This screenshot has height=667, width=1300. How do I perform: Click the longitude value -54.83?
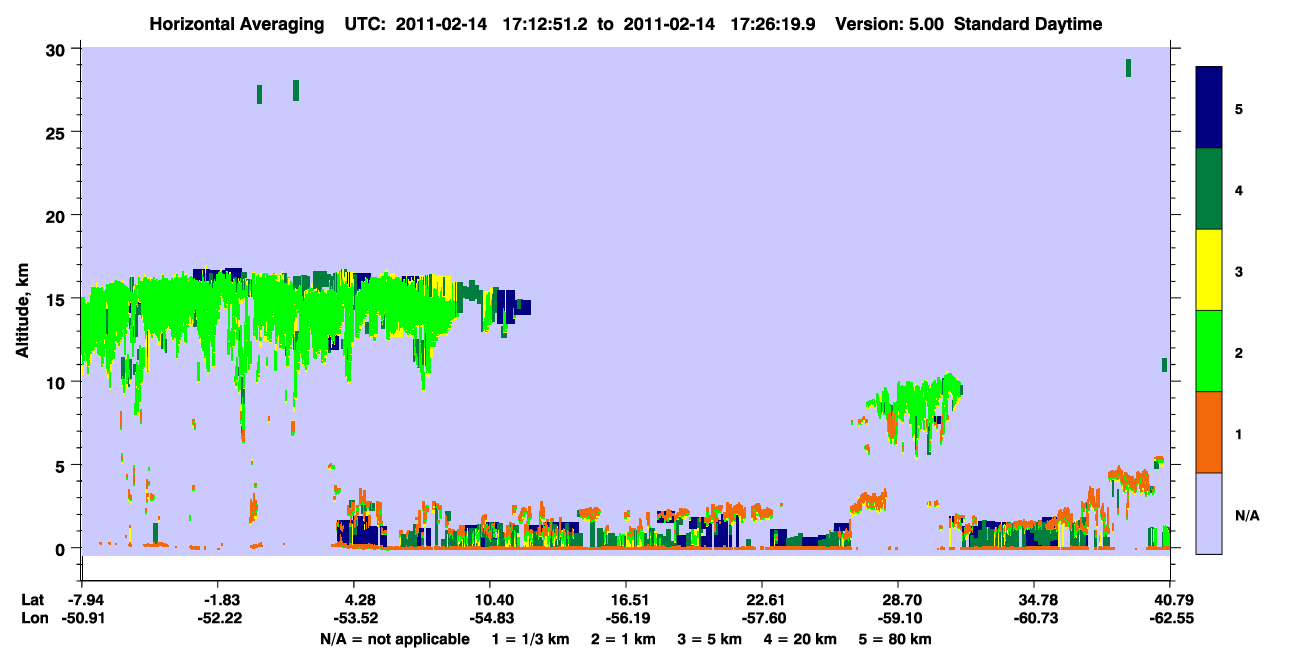(490, 618)
